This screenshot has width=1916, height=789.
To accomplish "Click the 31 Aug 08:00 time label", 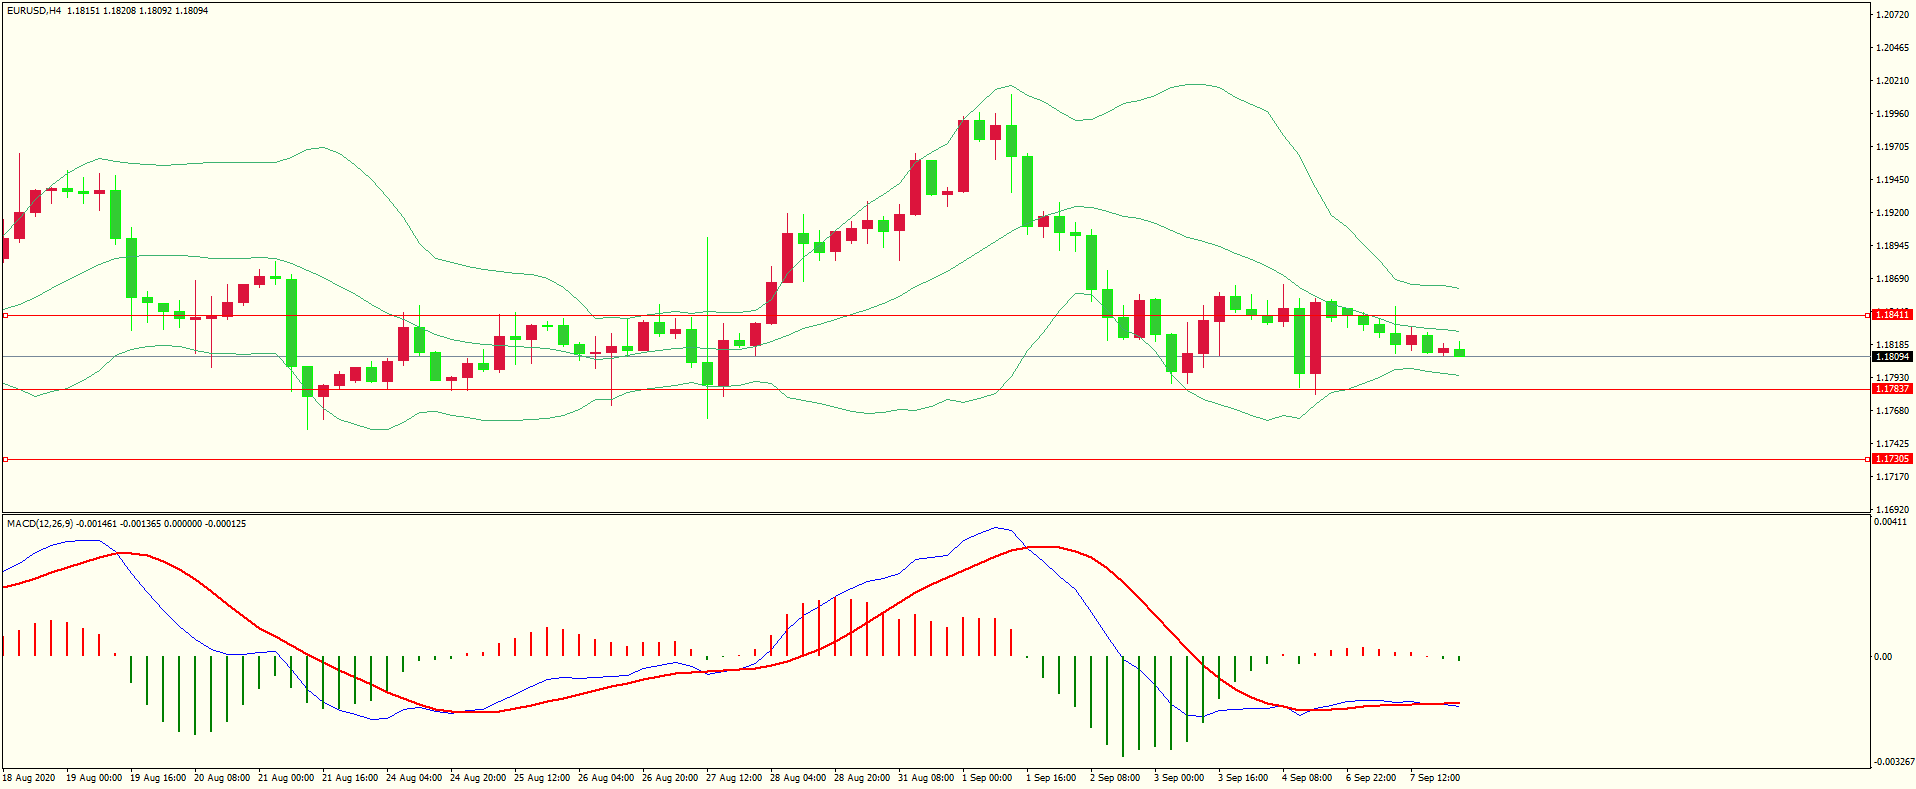I will [926, 778].
